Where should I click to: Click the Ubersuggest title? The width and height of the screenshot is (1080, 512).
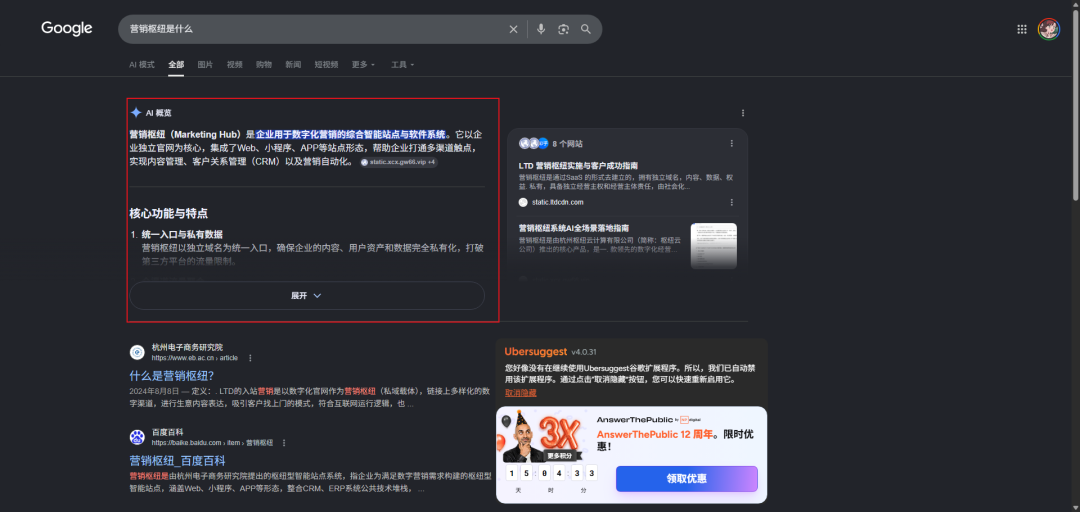tap(536, 351)
